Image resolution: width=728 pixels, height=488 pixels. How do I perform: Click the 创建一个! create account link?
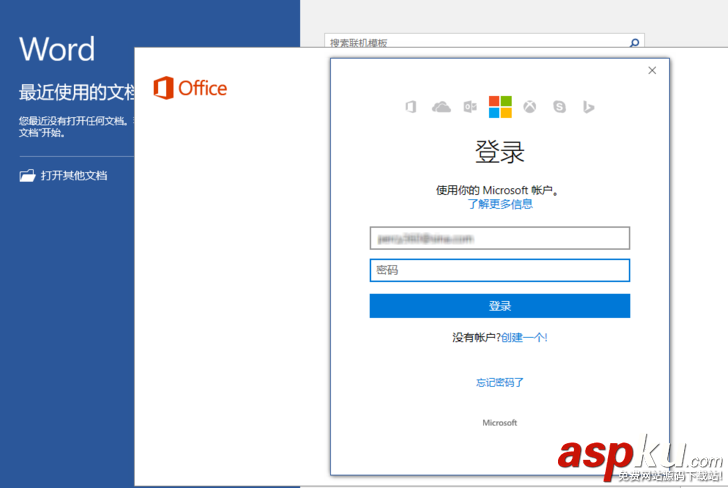524,338
